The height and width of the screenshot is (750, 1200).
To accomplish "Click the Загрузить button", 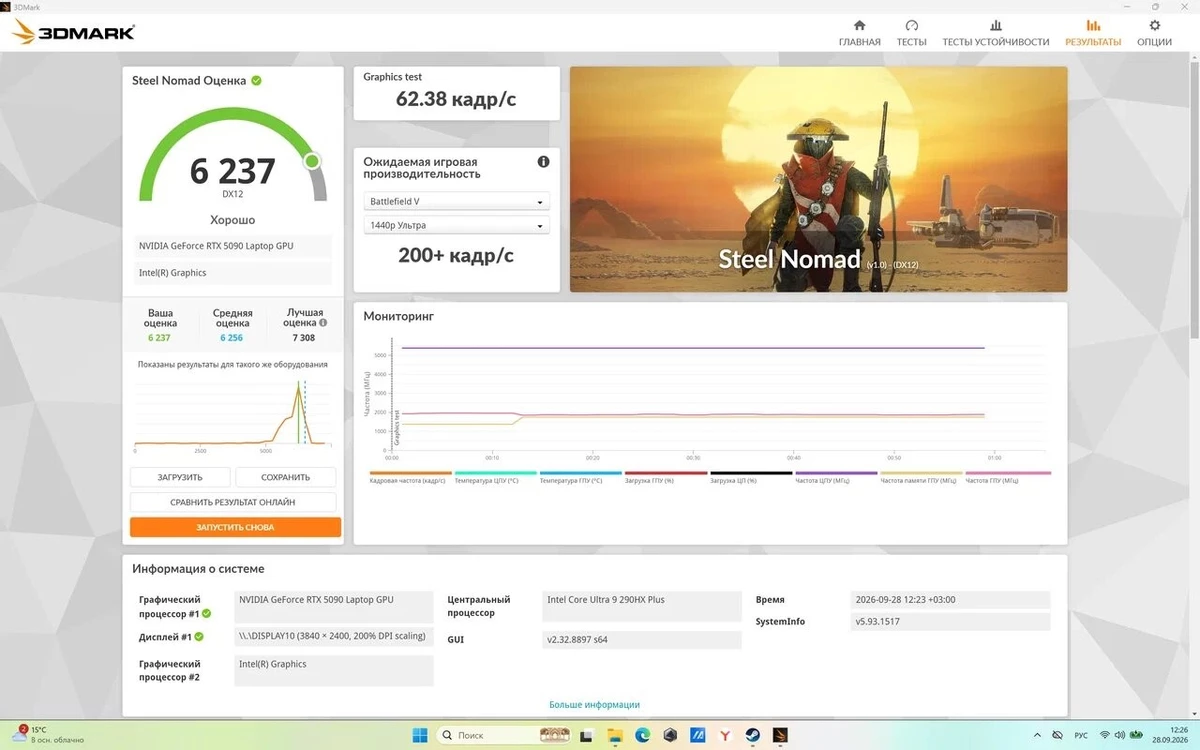I will [x=180, y=477].
